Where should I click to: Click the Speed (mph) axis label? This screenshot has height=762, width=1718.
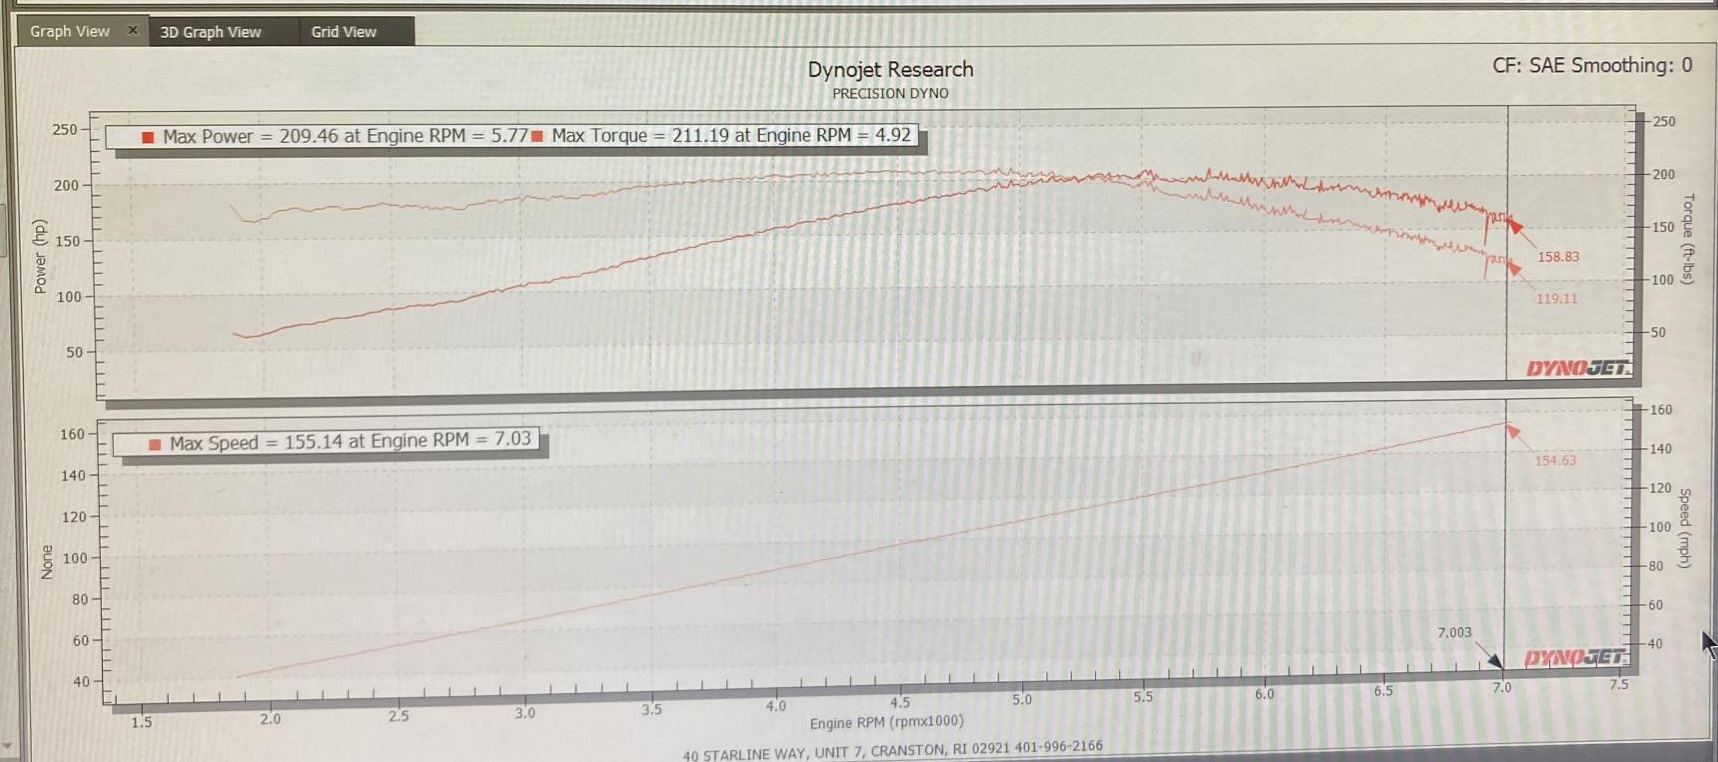click(1684, 528)
